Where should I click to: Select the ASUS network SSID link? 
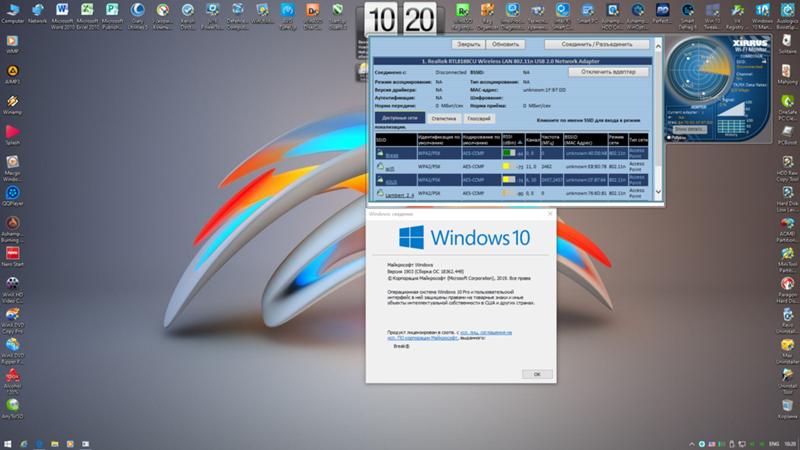pyautogui.click(x=391, y=182)
